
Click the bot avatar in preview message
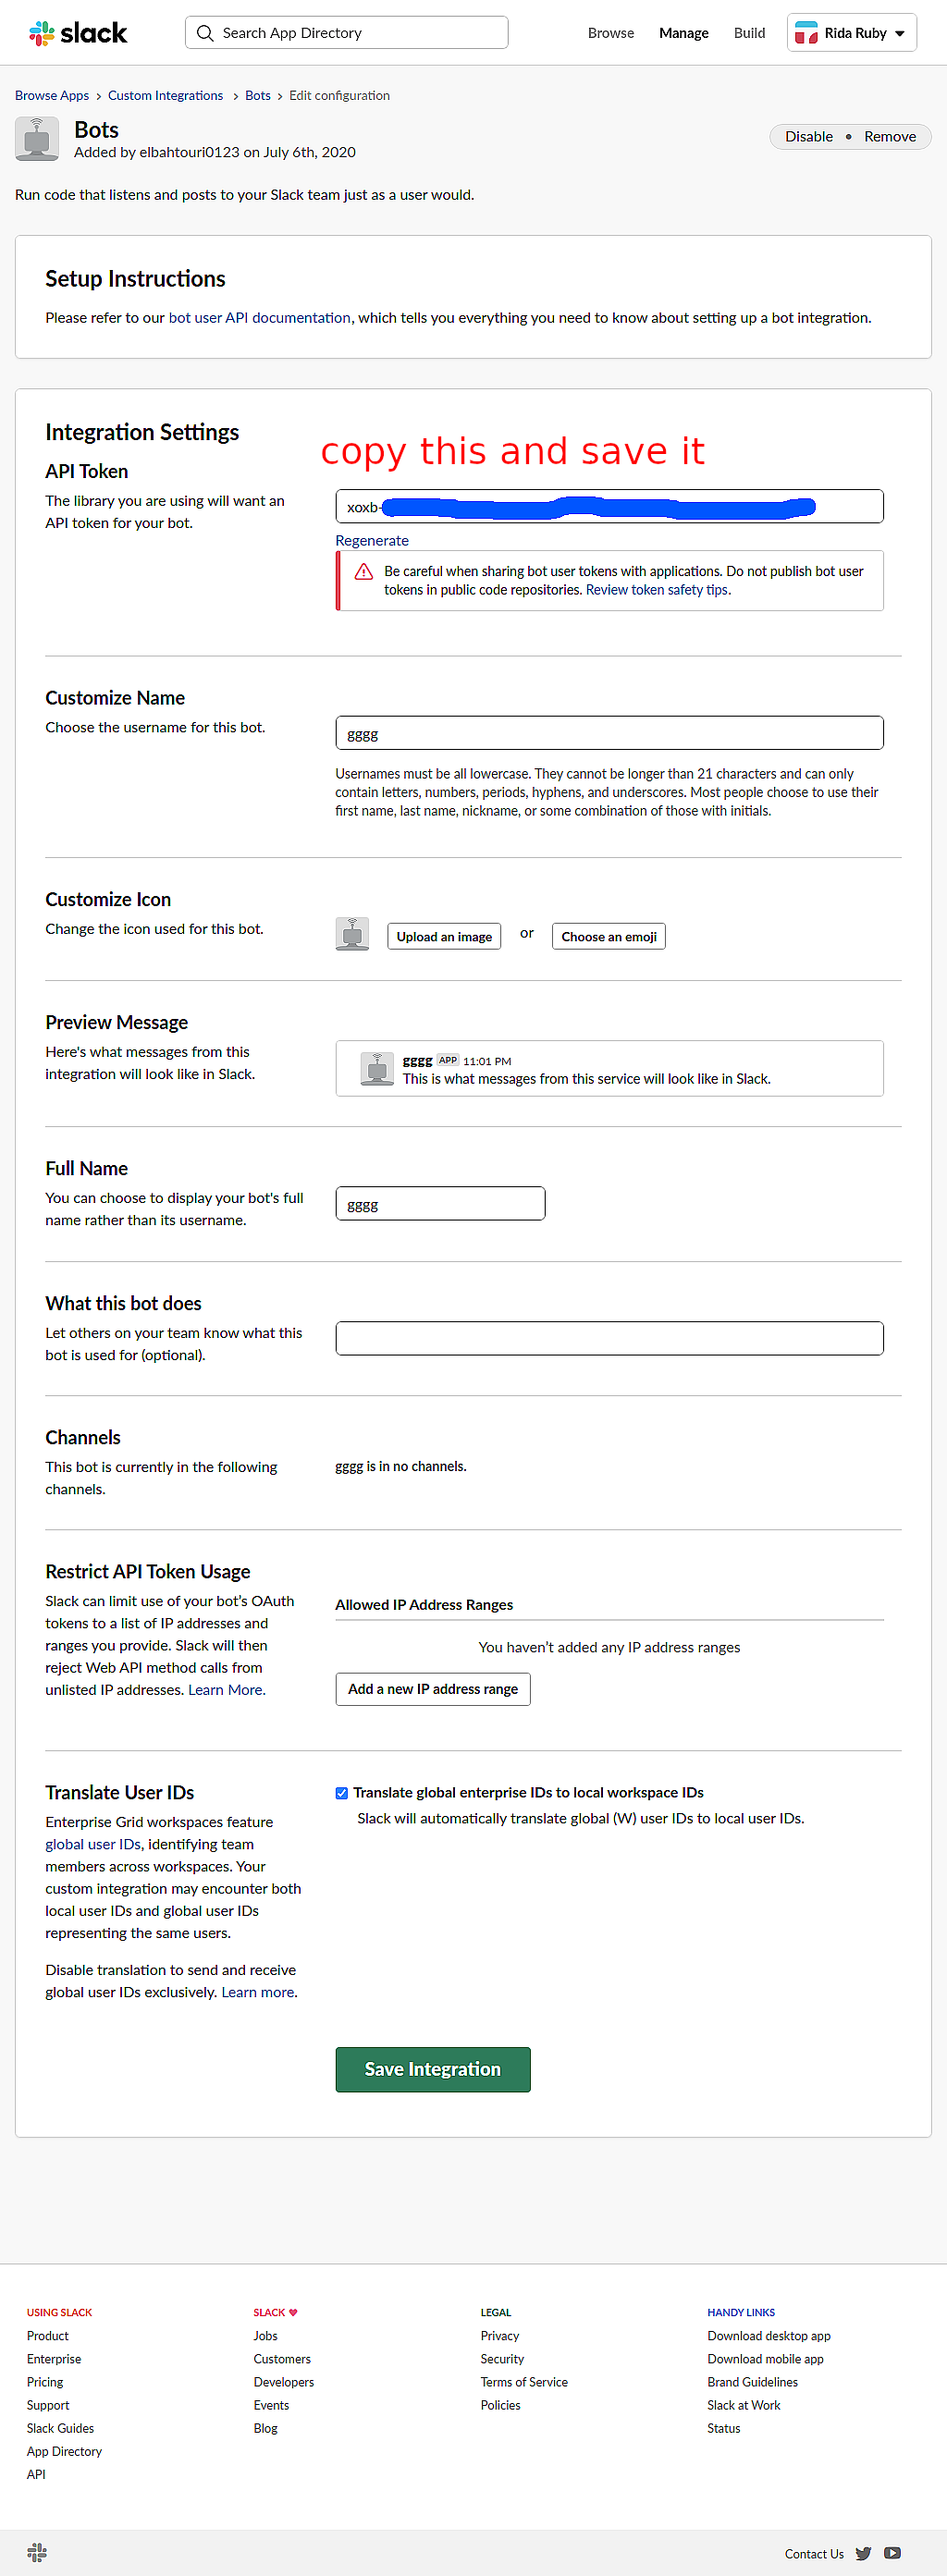point(377,1068)
